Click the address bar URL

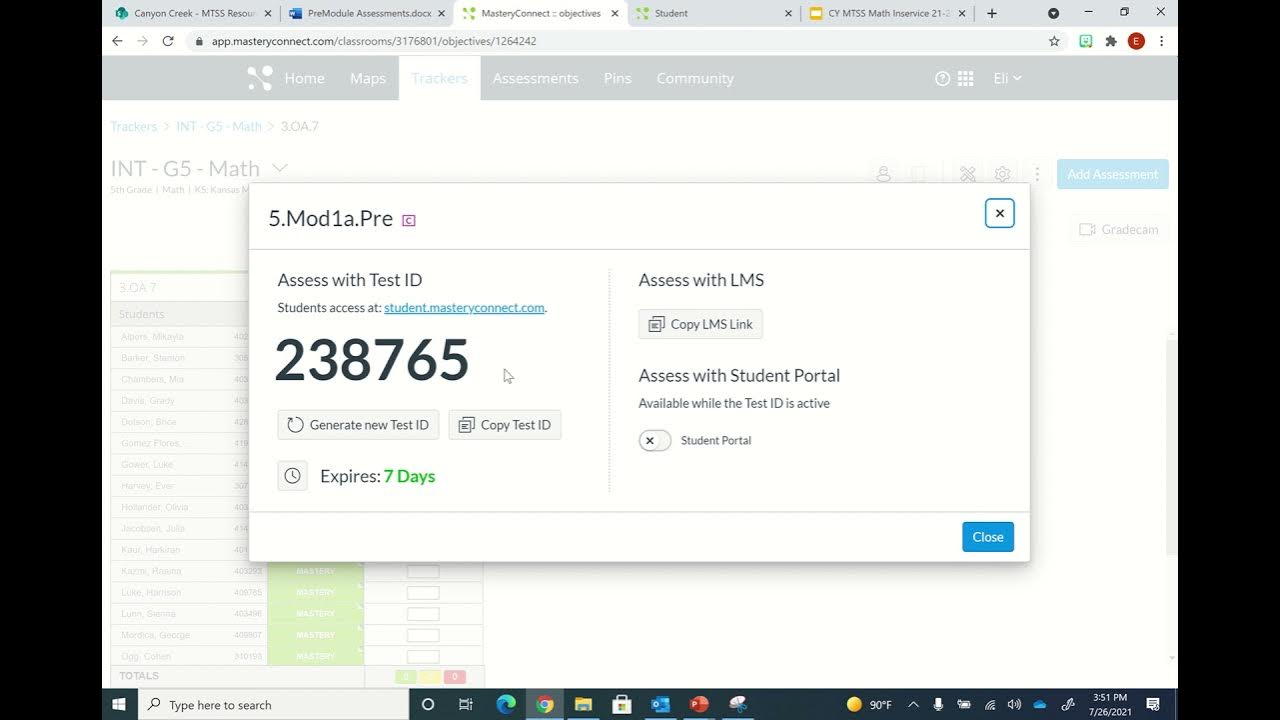[x=374, y=41]
